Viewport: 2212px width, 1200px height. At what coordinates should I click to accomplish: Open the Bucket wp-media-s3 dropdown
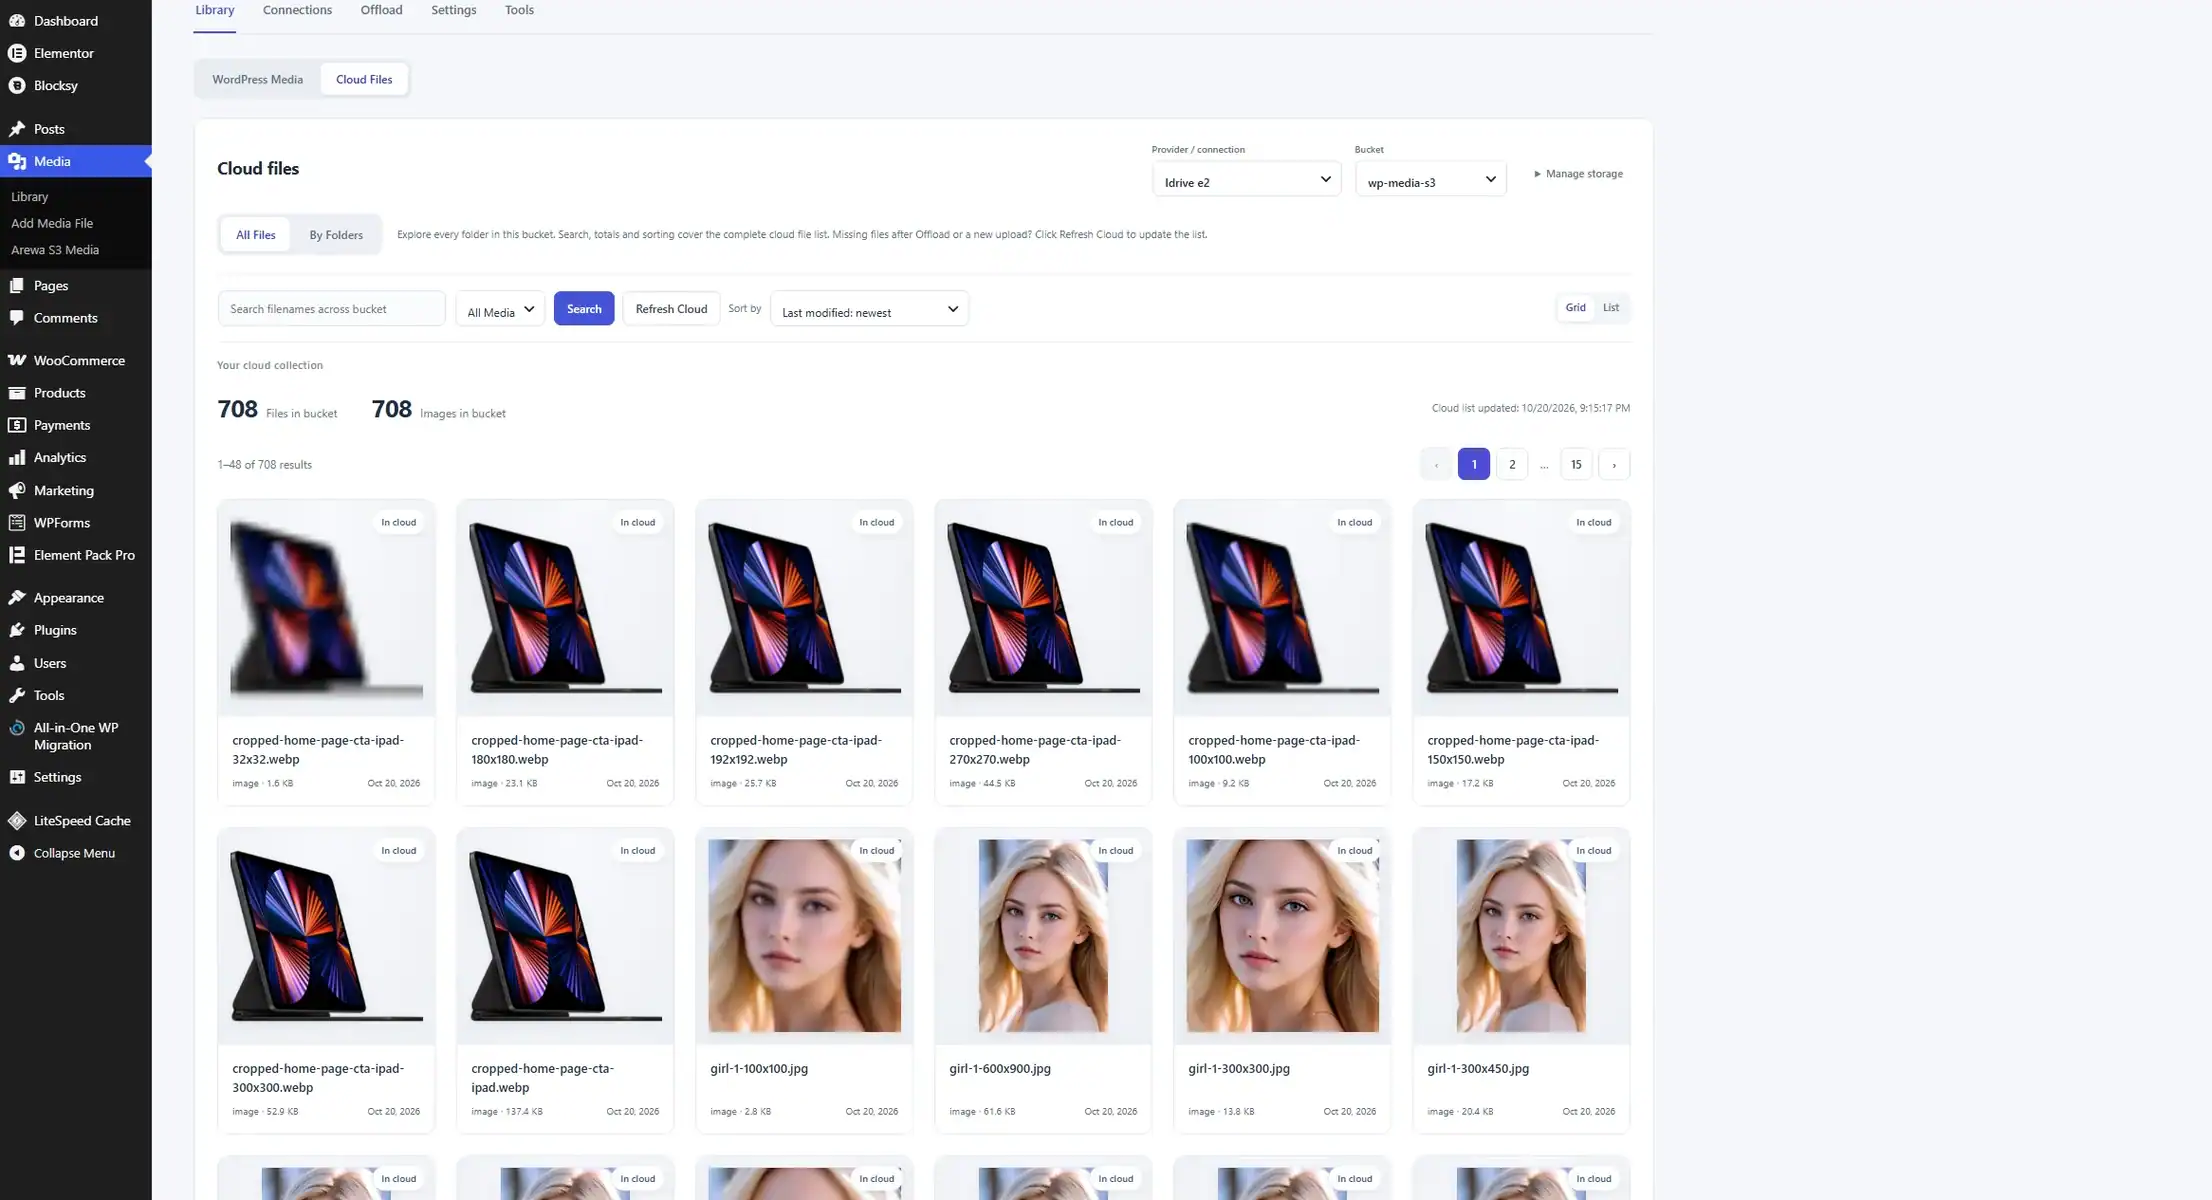click(1430, 180)
